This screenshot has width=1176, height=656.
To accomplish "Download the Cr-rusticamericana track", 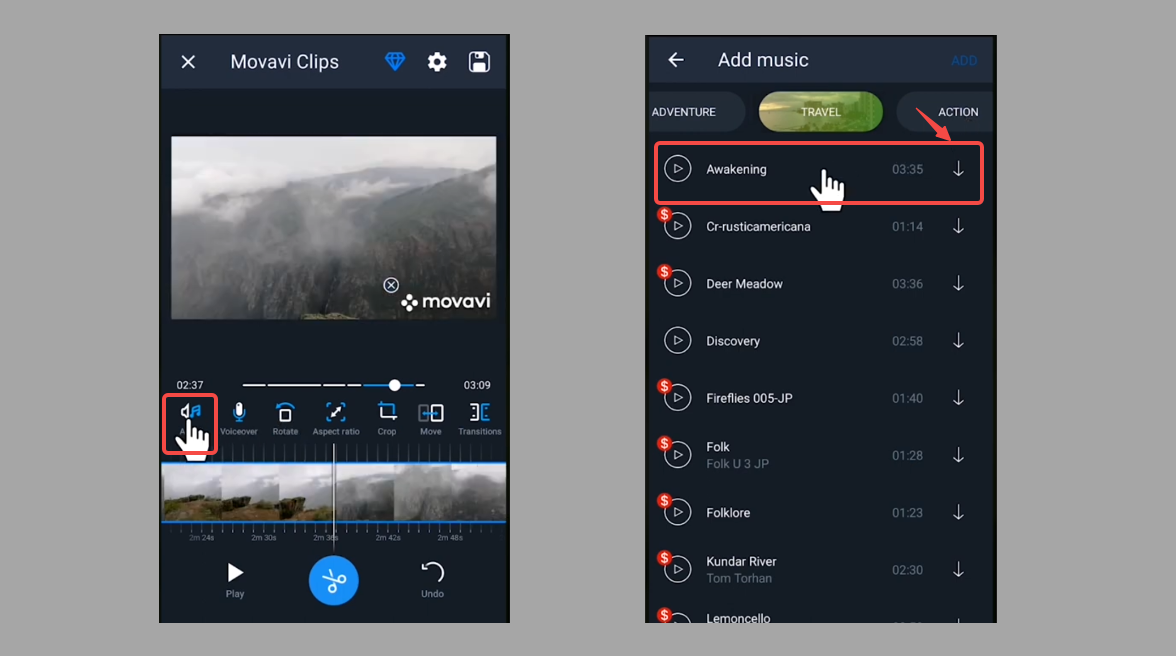I will tap(958, 226).
